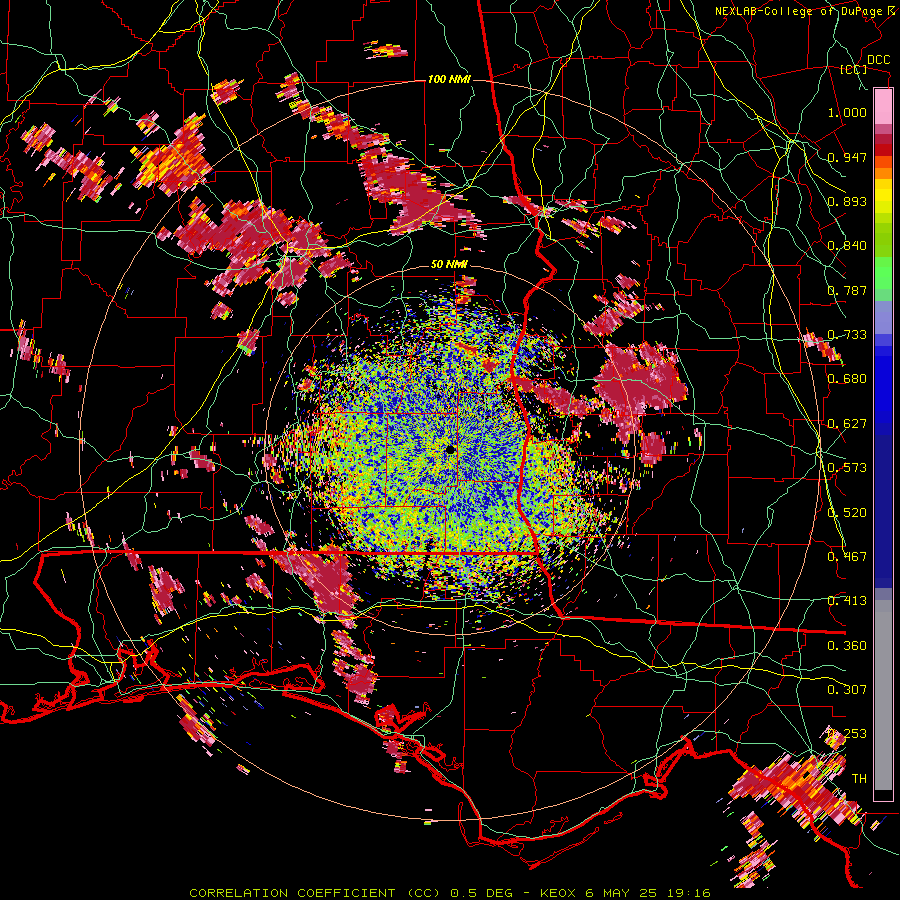Click the 0.680 scale value

coord(847,379)
